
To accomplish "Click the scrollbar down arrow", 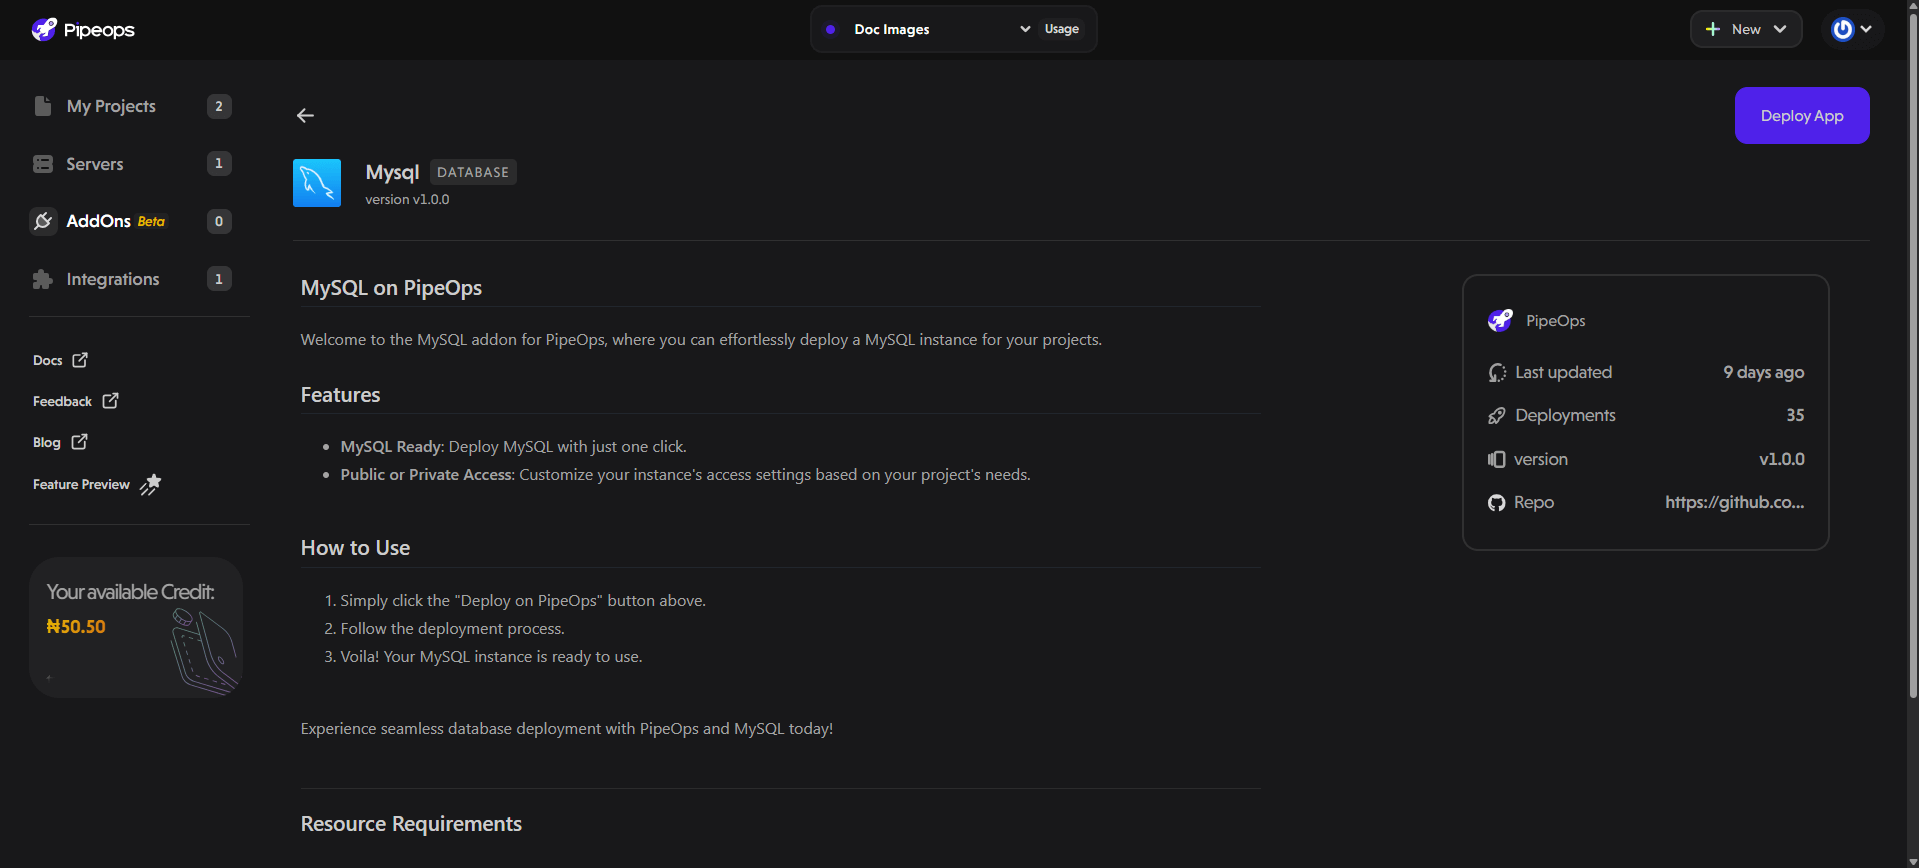I will 1912,861.
